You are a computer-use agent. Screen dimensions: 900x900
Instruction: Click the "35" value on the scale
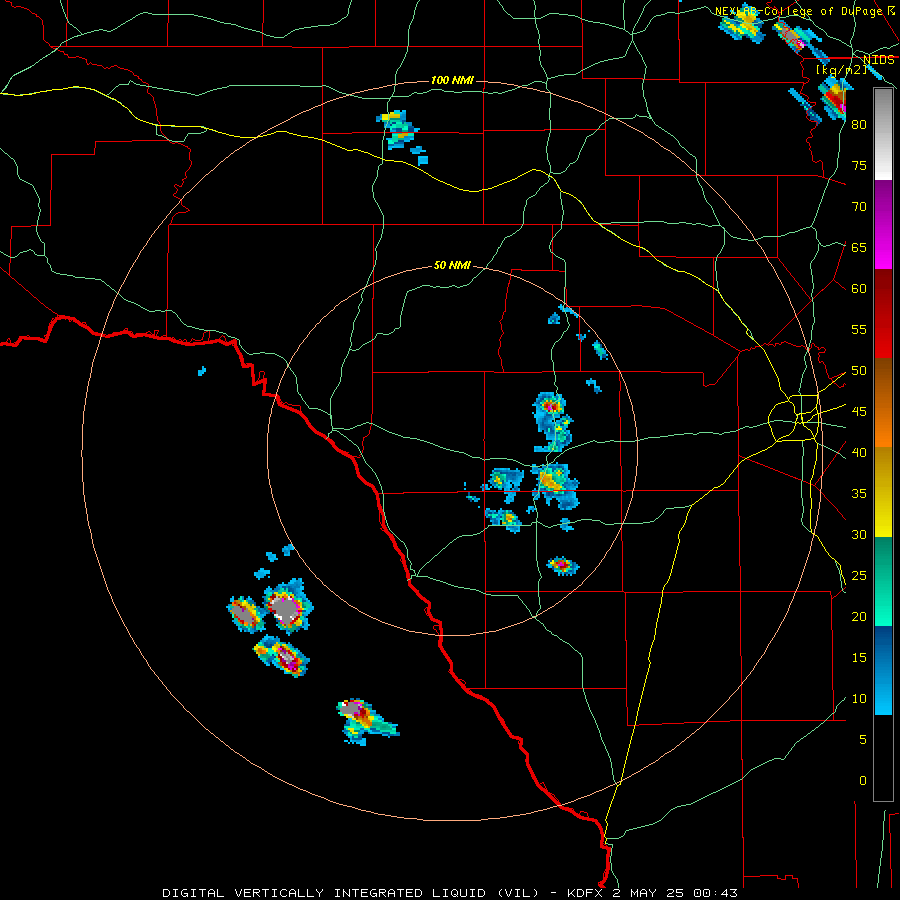tap(859, 494)
